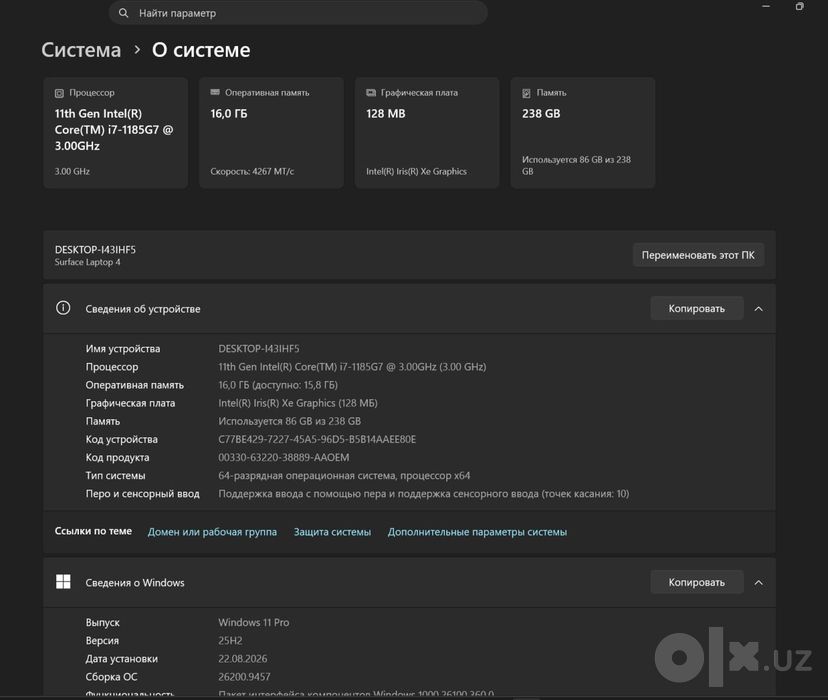Click the OS build value '26200.9457'
Viewport: 828px width, 700px height.
click(x=244, y=676)
